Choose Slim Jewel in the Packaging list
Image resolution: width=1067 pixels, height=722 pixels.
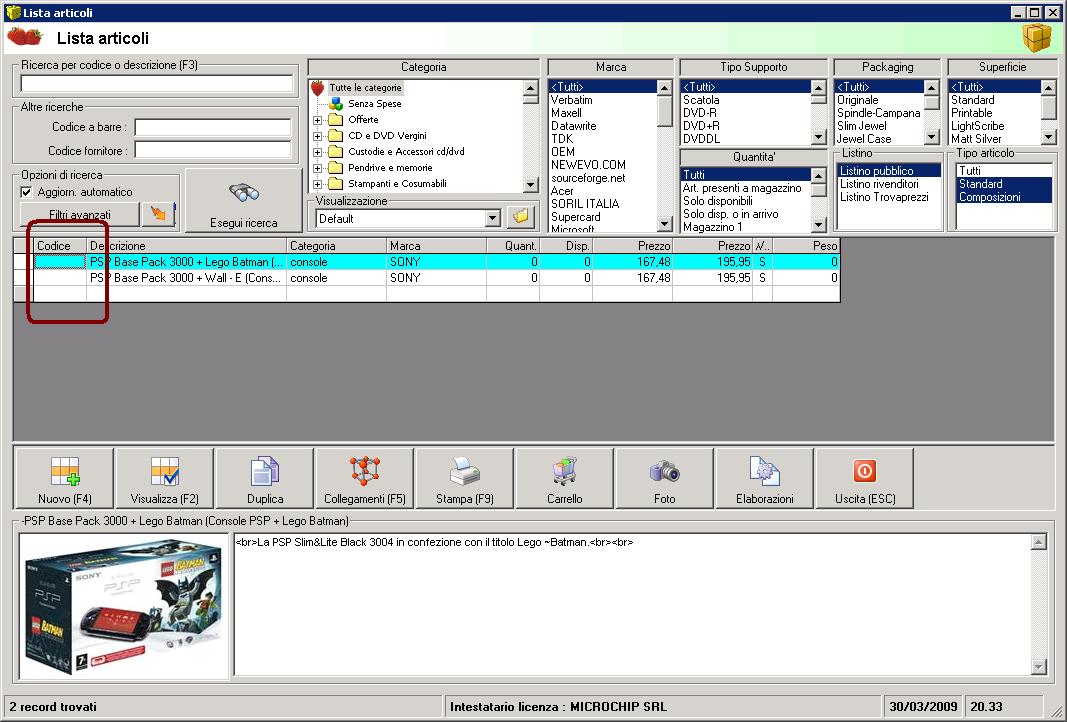tap(861, 126)
